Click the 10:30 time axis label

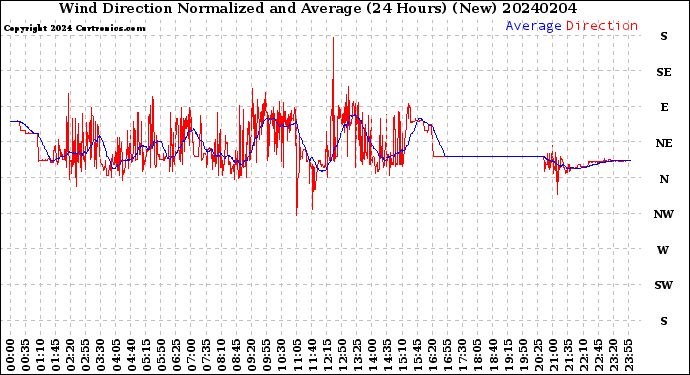pos(281,355)
